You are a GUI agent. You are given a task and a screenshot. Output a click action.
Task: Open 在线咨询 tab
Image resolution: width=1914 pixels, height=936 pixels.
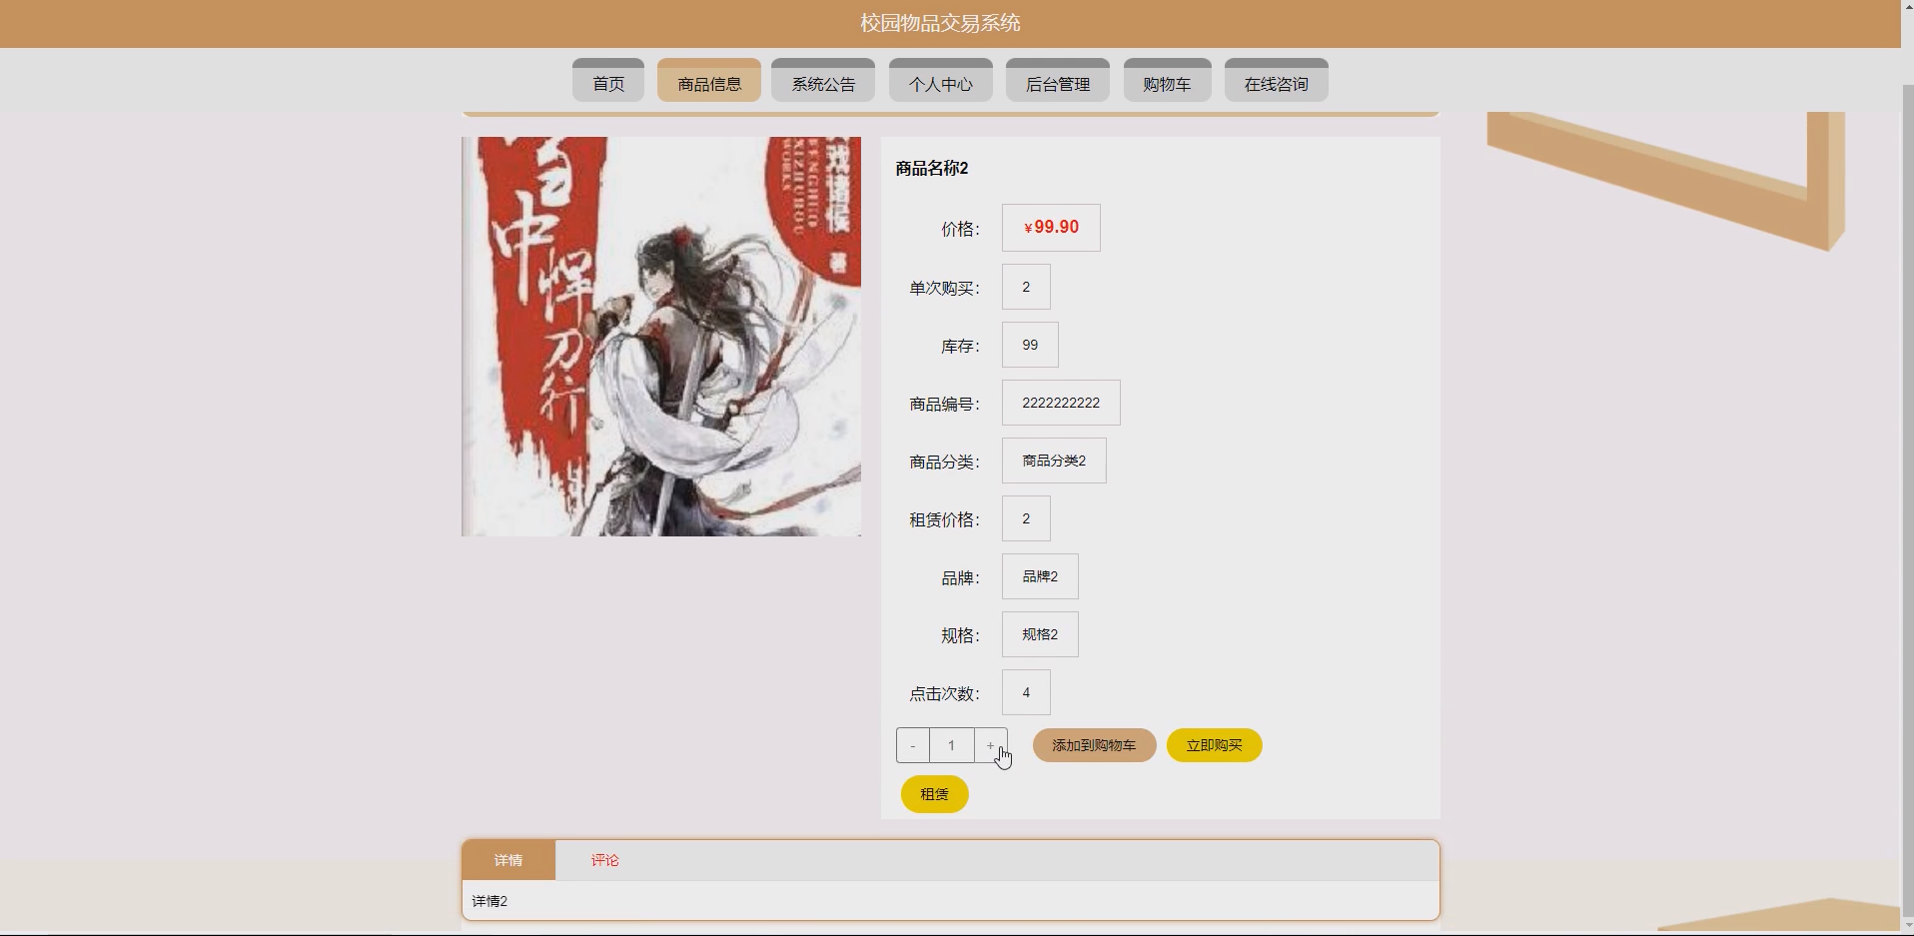(x=1276, y=80)
